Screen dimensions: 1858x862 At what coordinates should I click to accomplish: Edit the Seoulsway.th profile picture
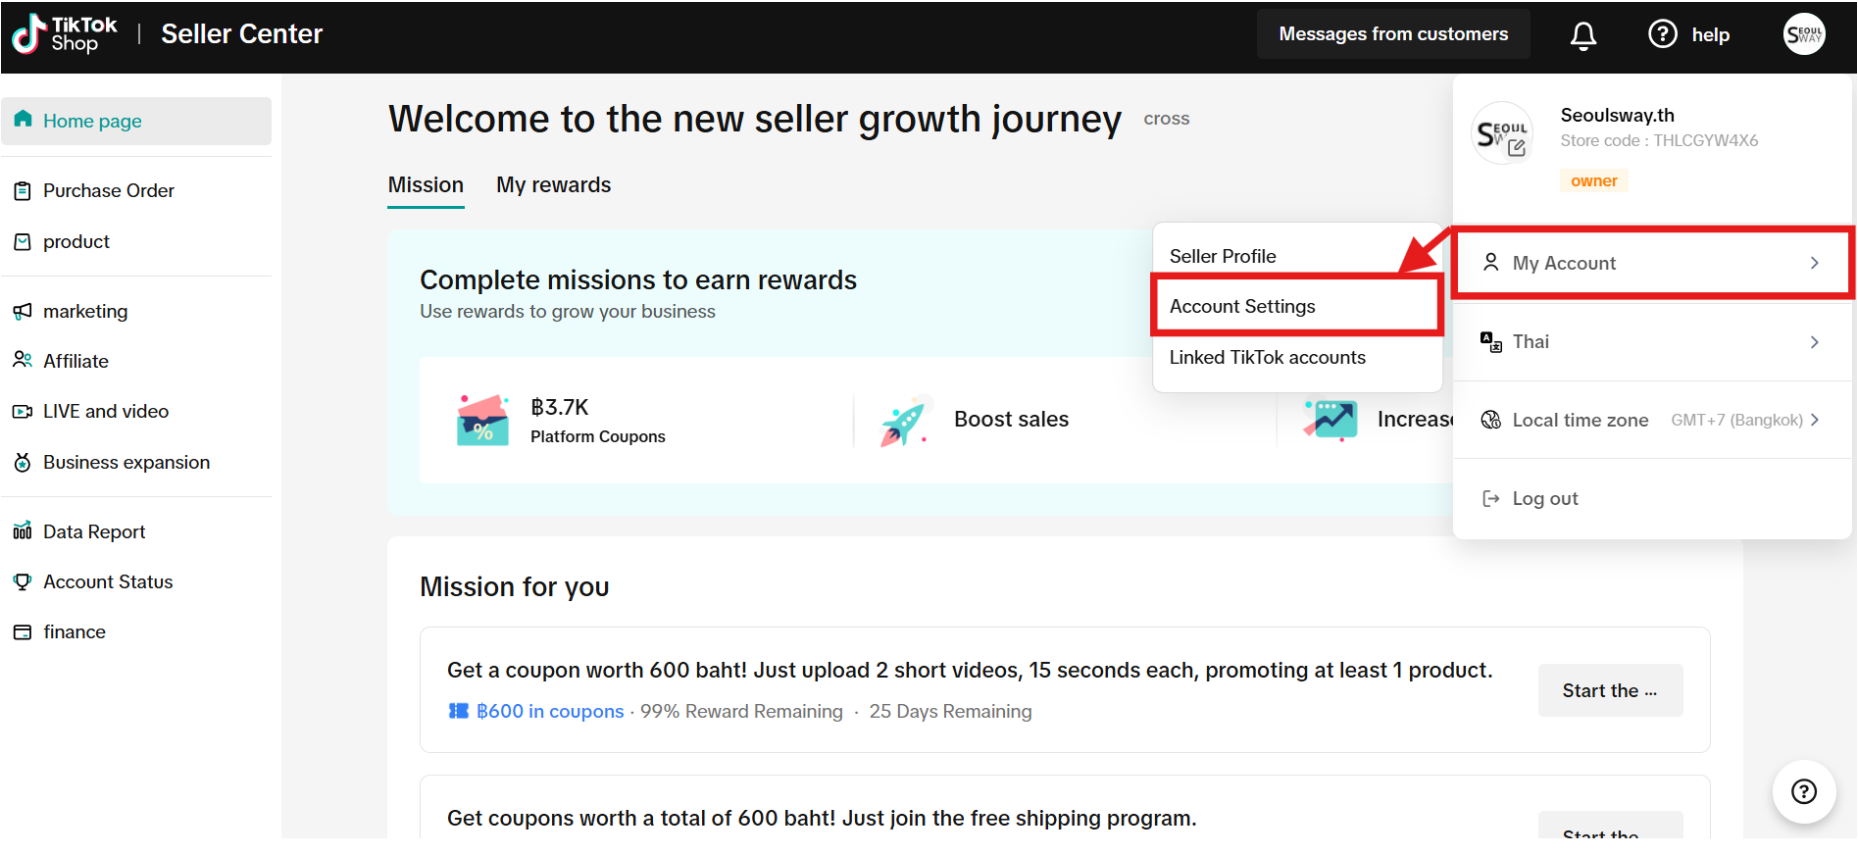(x=1503, y=134)
